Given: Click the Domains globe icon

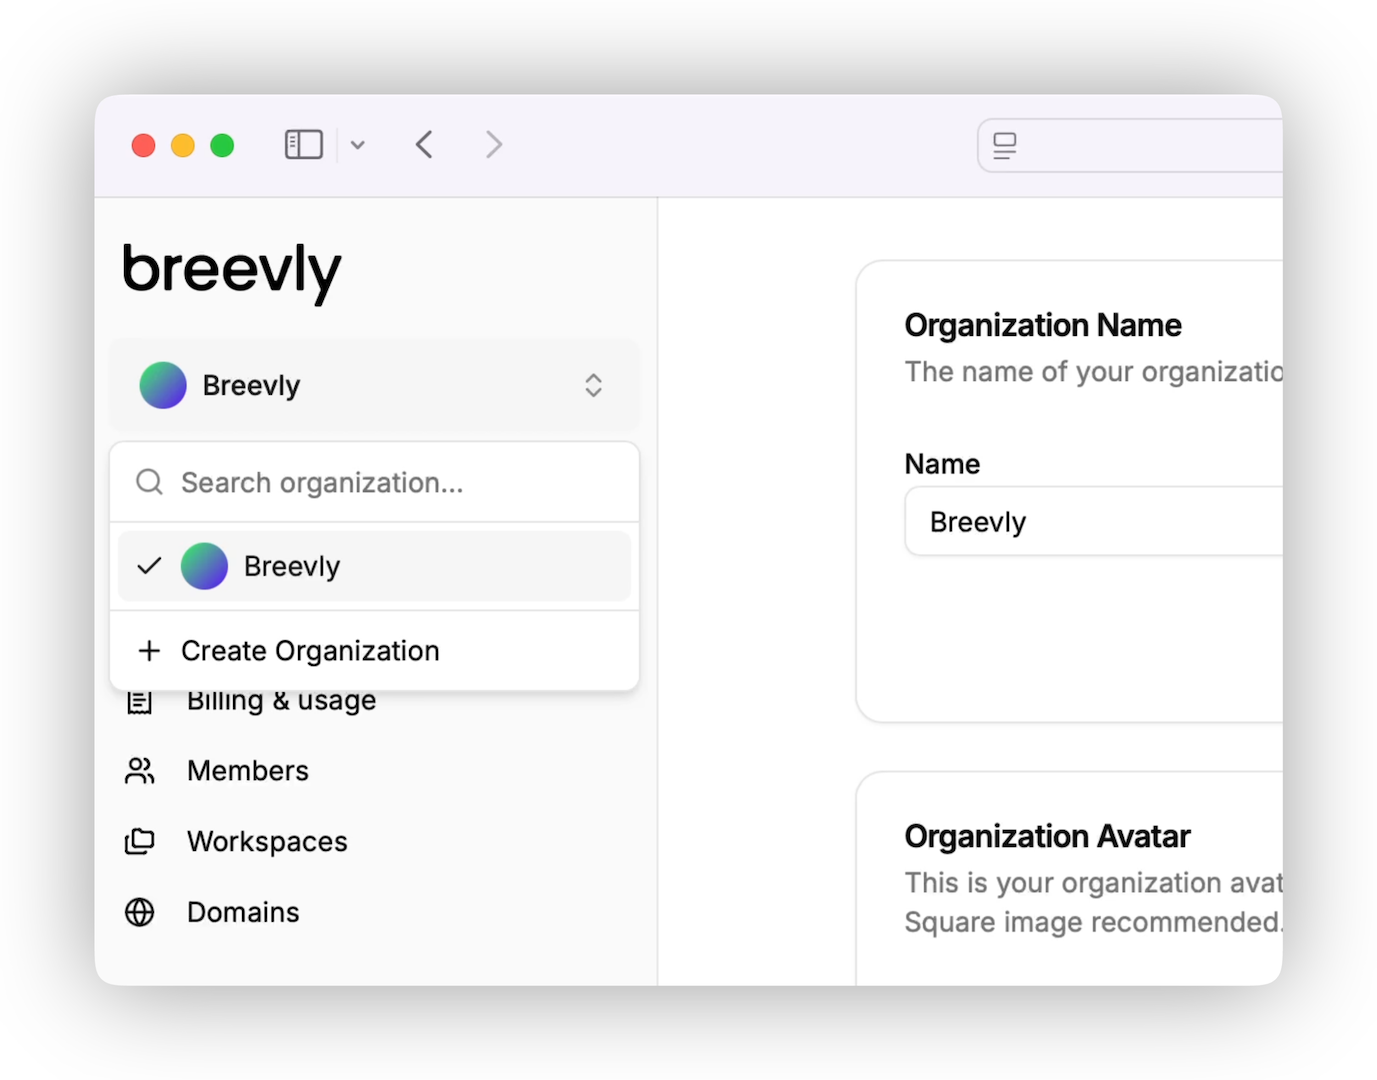Looking at the screenshot, I should point(140,912).
